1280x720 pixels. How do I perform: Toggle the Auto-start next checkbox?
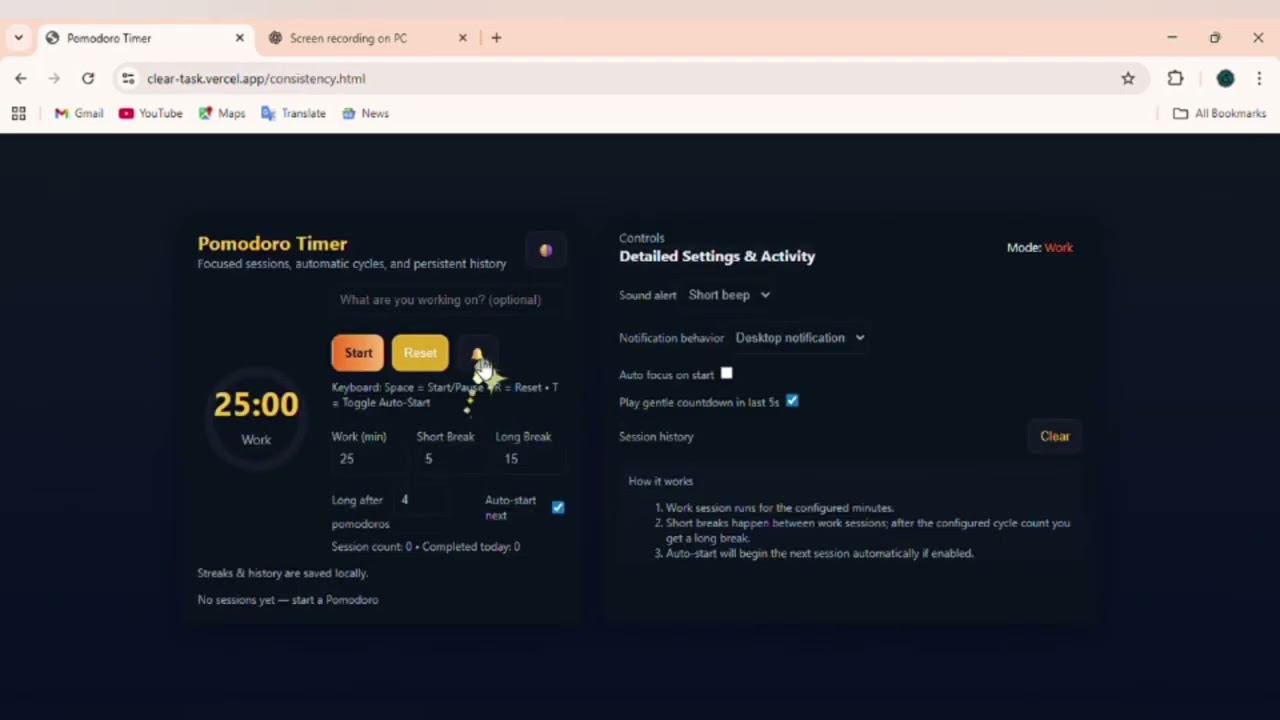558,508
